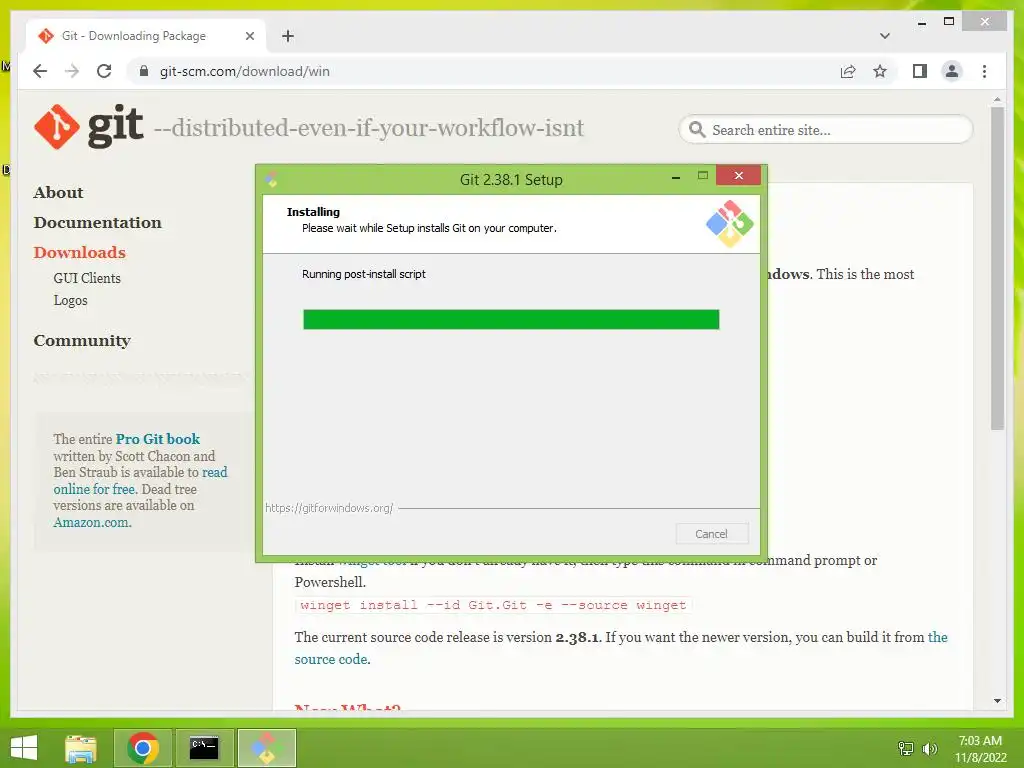Viewport: 1024px width, 768px height.
Task: Switch to Chrome in the taskbar
Action: click(143, 748)
